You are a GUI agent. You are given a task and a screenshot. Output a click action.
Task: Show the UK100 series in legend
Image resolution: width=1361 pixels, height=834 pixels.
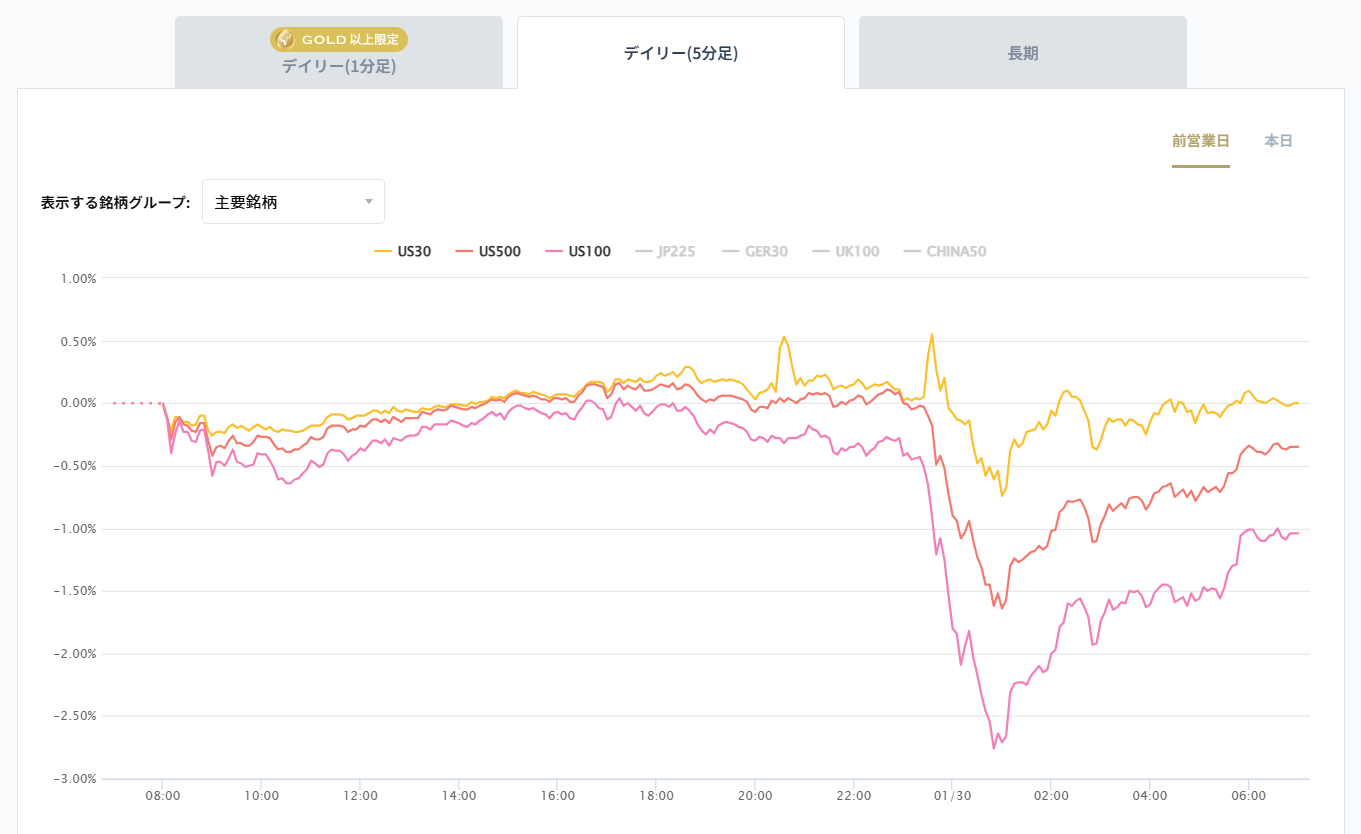pyautogui.click(x=857, y=251)
